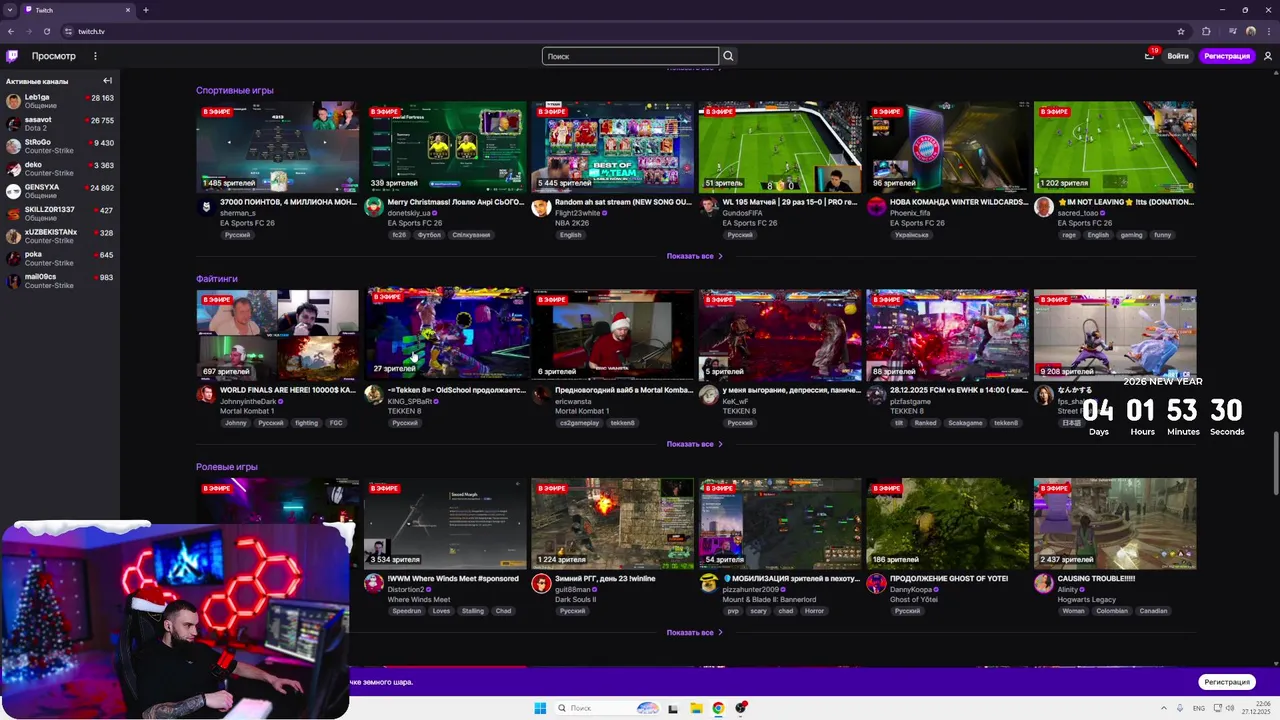Open SKILLZ0R1337 channel in sidebar

point(60,214)
